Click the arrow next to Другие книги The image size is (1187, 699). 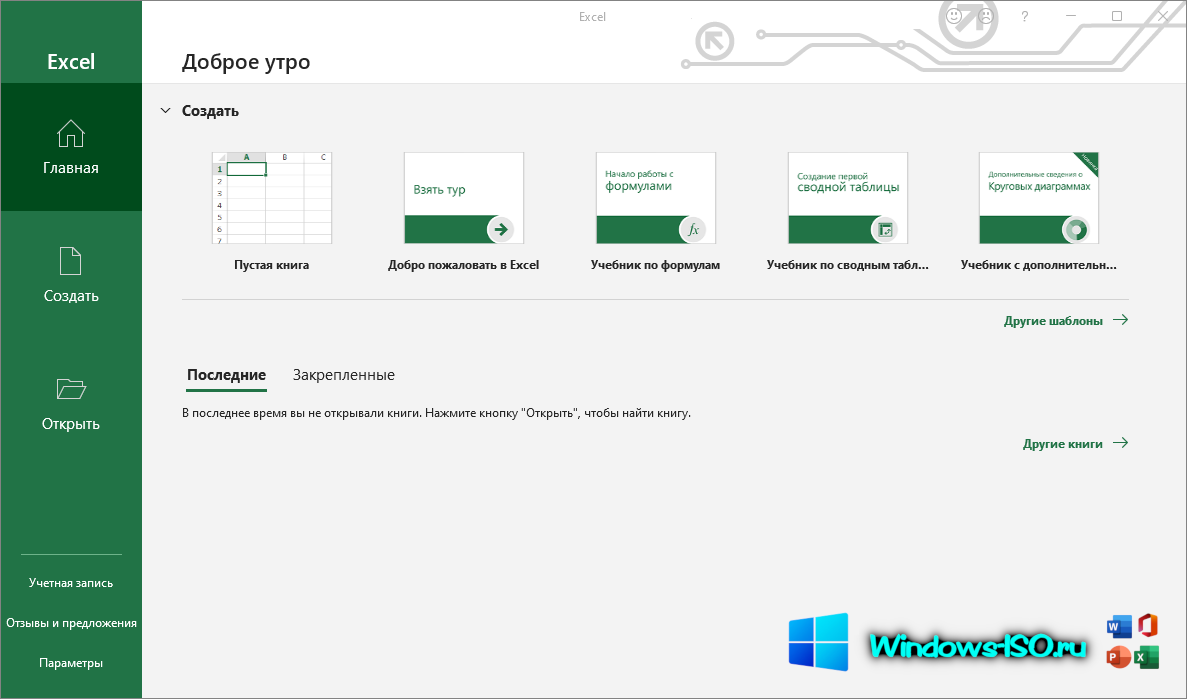click(x=1120, y=443)
